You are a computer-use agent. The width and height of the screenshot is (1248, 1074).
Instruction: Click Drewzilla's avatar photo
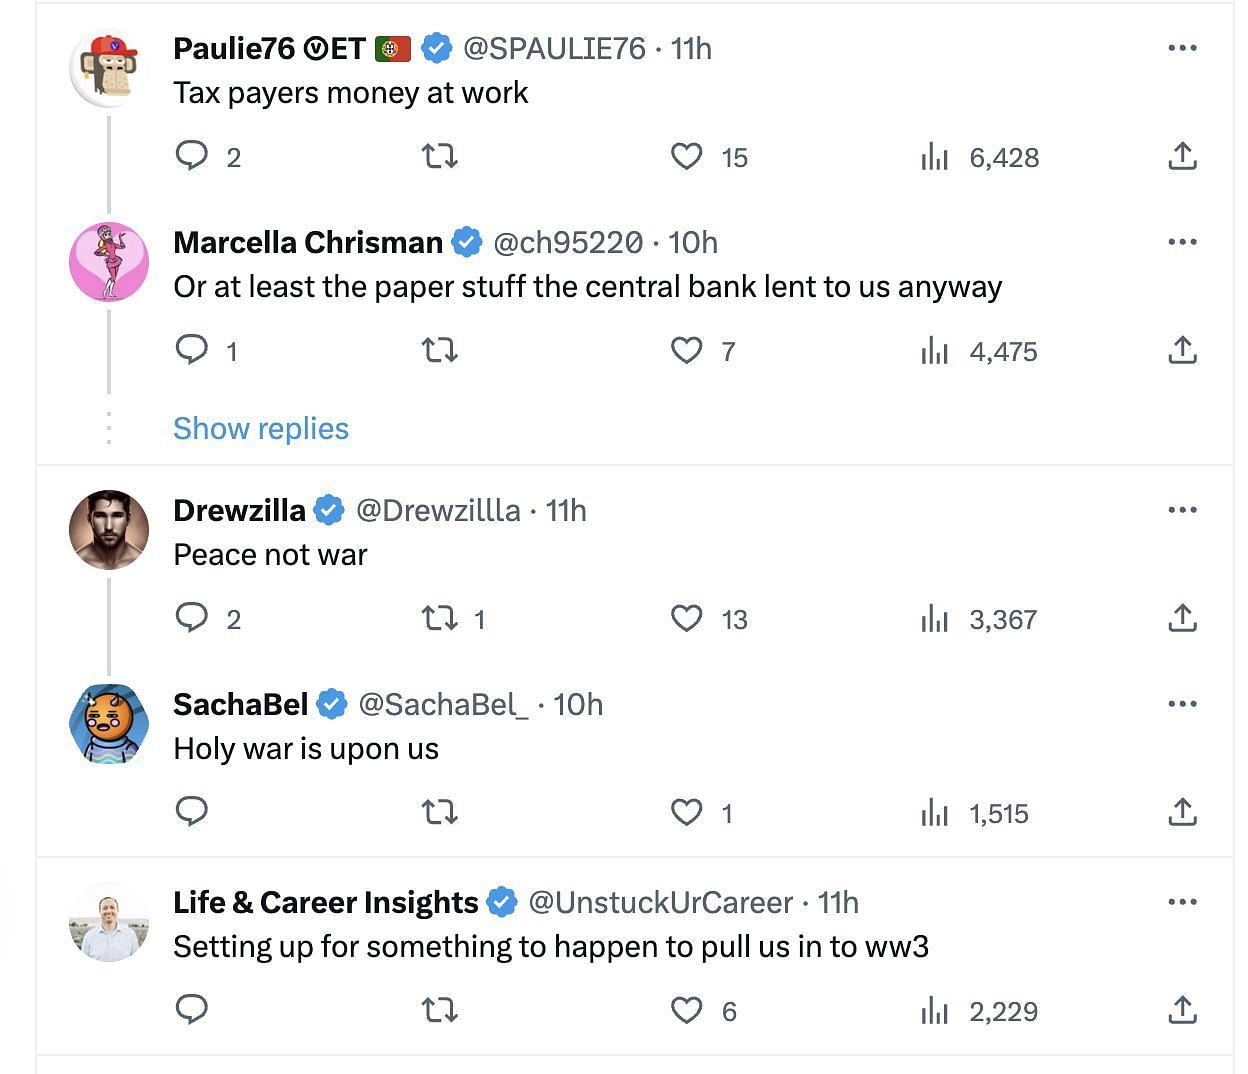109,530
